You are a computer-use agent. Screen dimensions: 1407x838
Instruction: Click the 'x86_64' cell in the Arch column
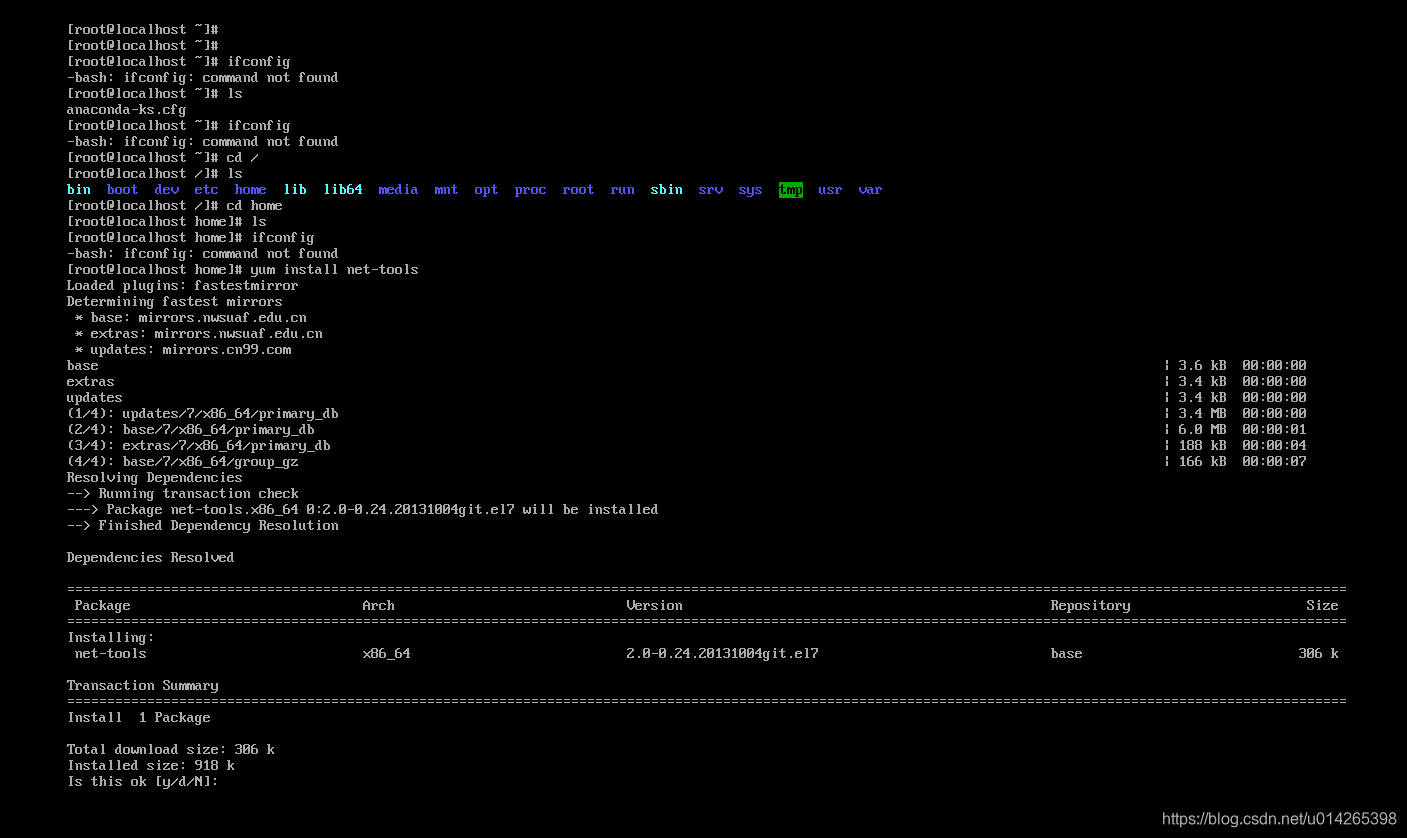click(387, 654)
